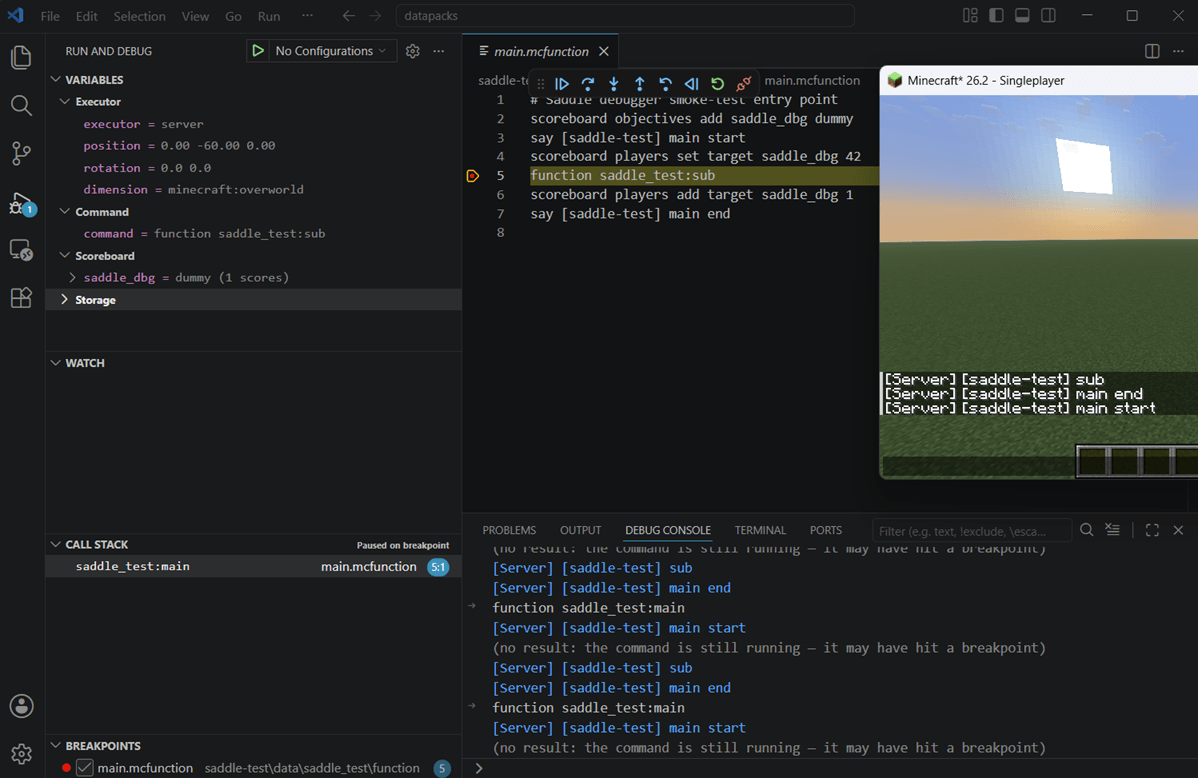Open the launch.json gear settings icon
The image size is (1198, 778).
click(413, 51)
